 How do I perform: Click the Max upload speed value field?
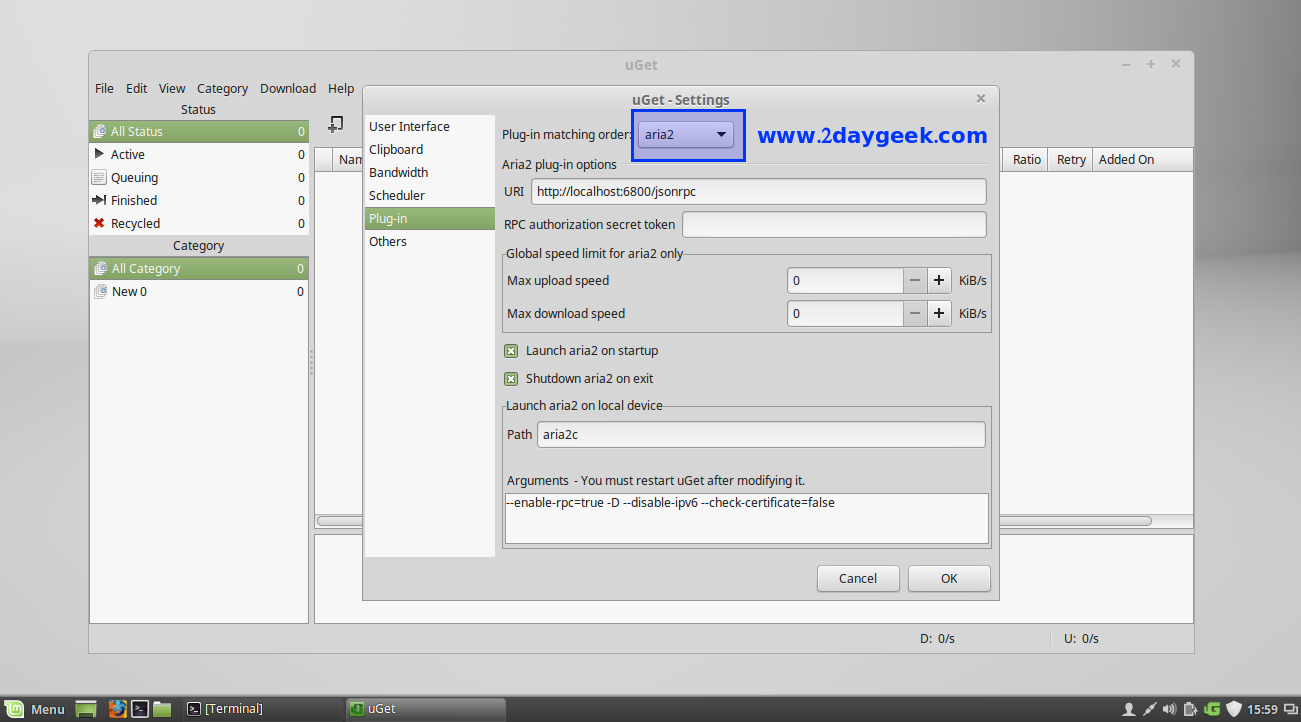coord(845,281)
